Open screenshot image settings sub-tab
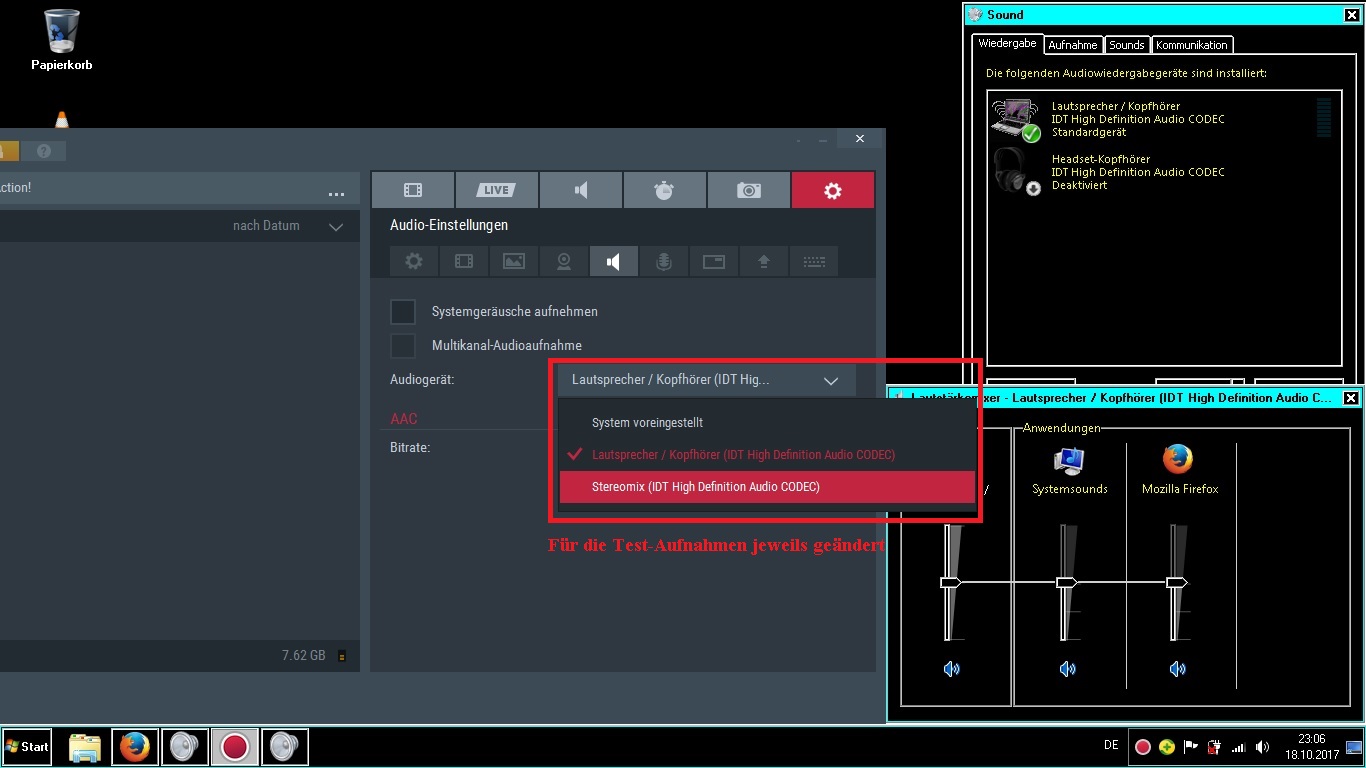1366x768 pixels. point(514,262)
